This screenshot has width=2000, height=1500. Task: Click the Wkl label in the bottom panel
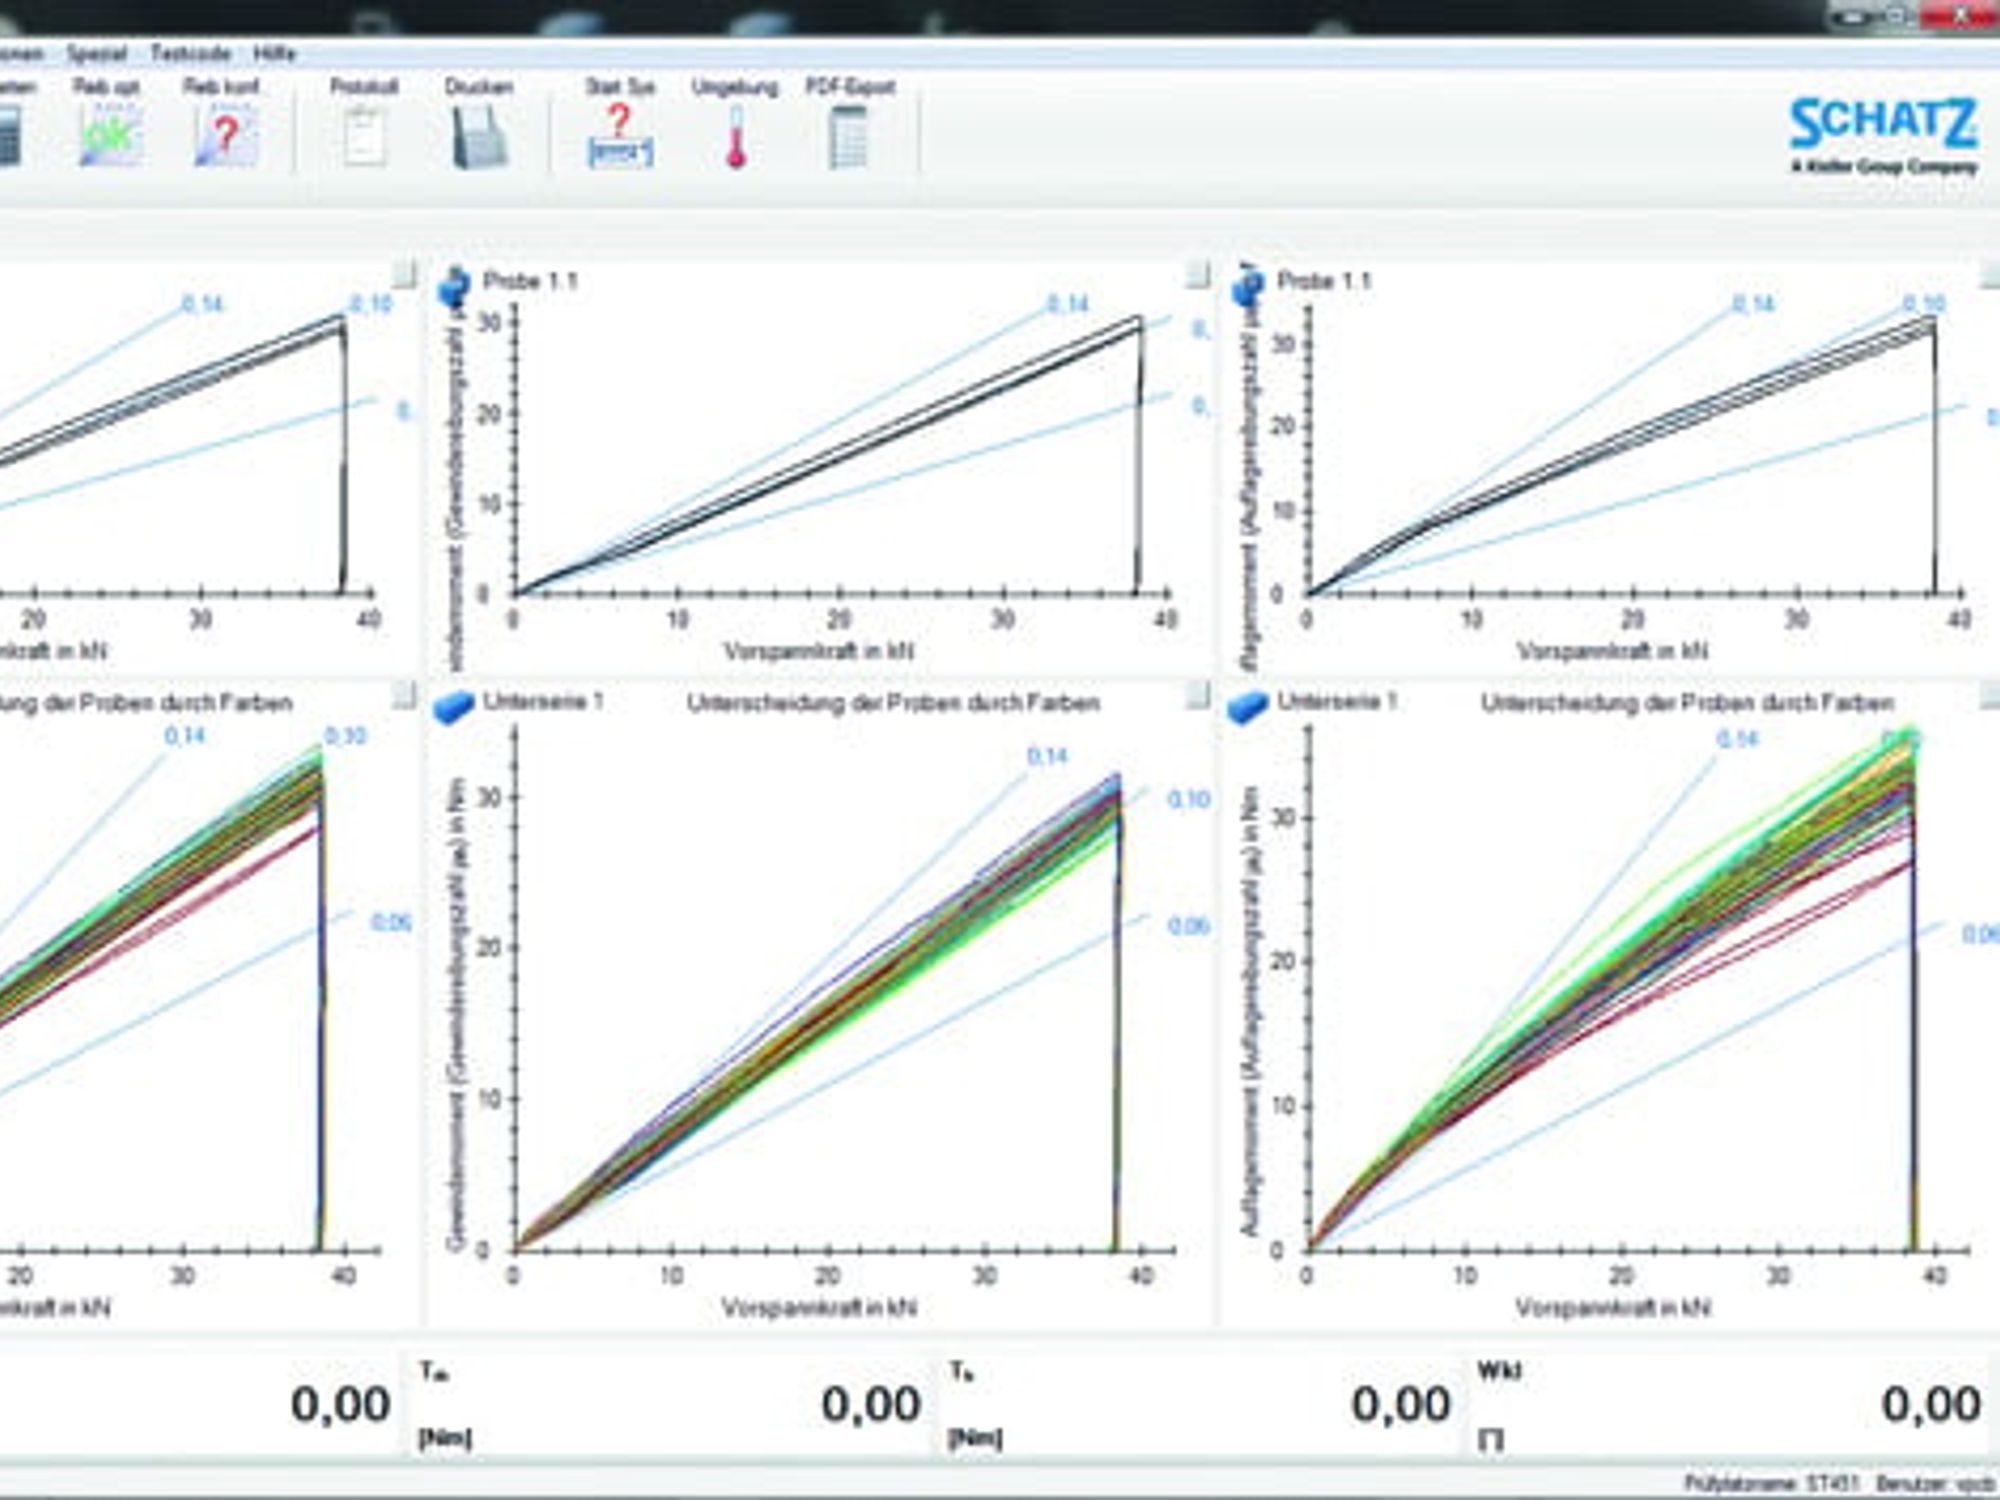1499,1371
